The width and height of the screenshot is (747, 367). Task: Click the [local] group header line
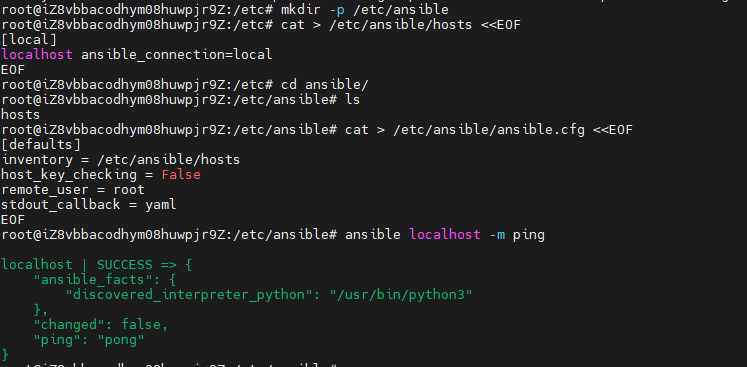click(29, 39)
